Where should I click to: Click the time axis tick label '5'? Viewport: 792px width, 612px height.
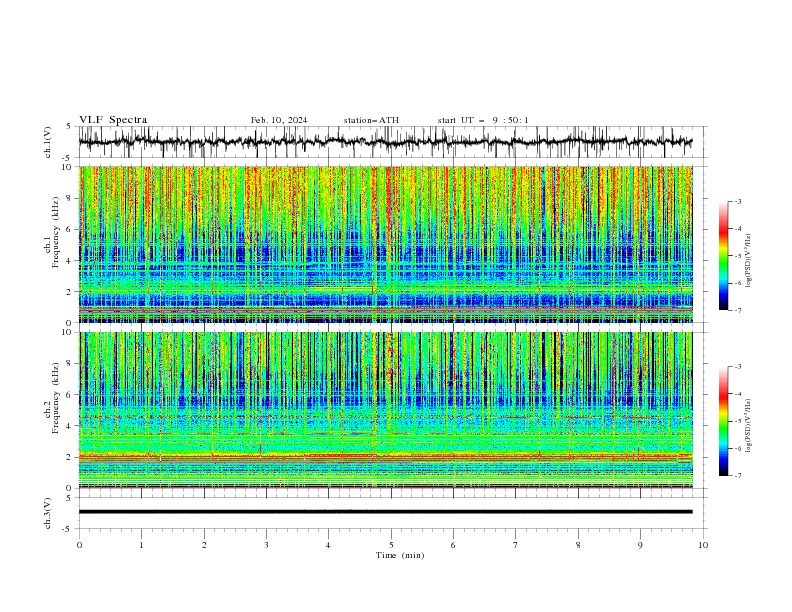[391, 545]
